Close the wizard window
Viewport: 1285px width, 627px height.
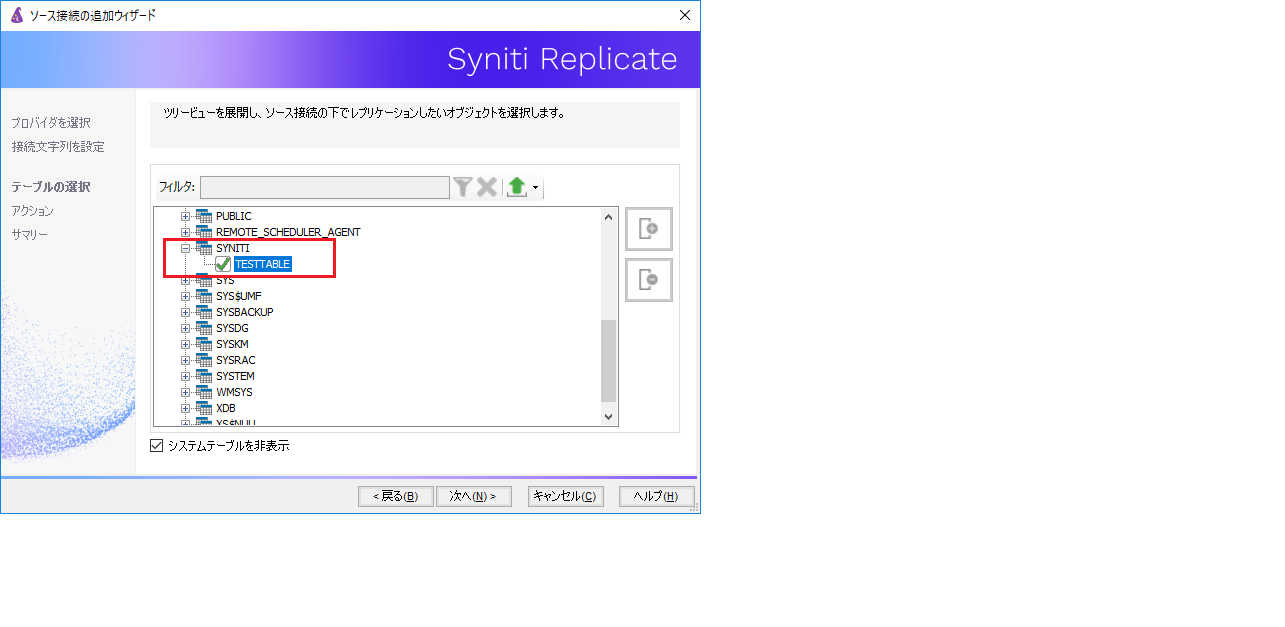point(685,15)
